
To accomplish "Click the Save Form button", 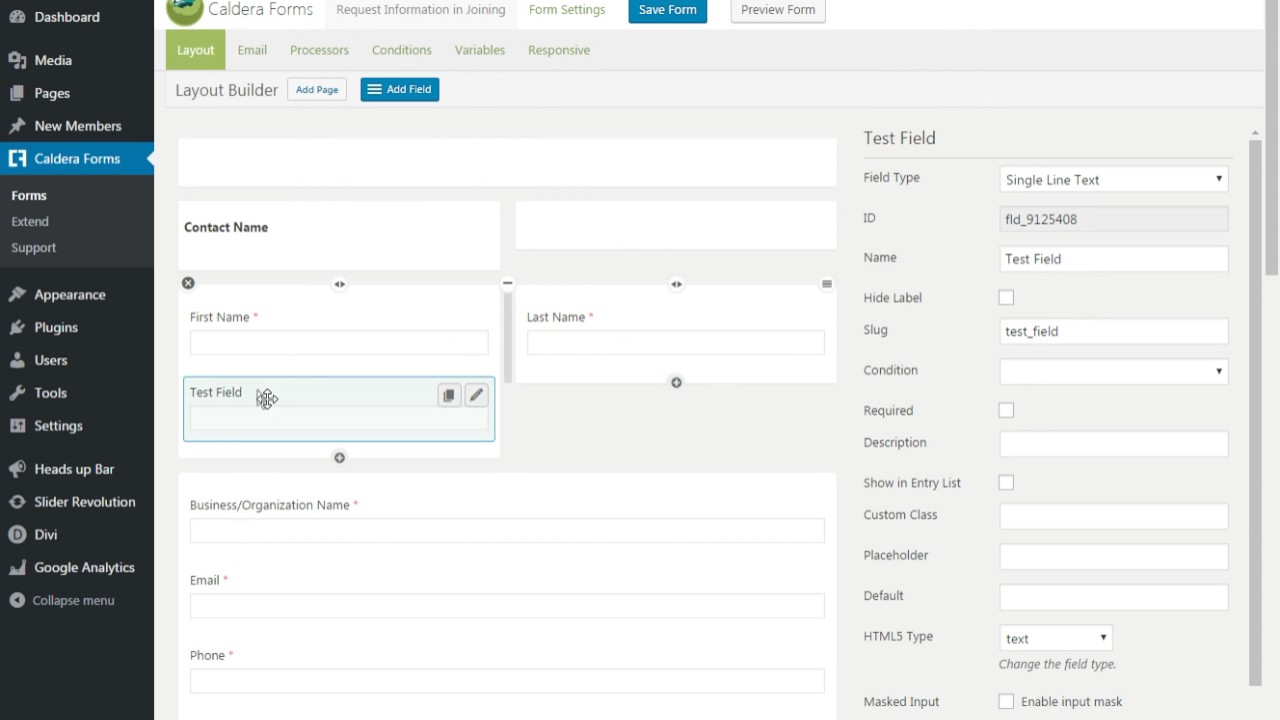I will [x=668, y=11].
